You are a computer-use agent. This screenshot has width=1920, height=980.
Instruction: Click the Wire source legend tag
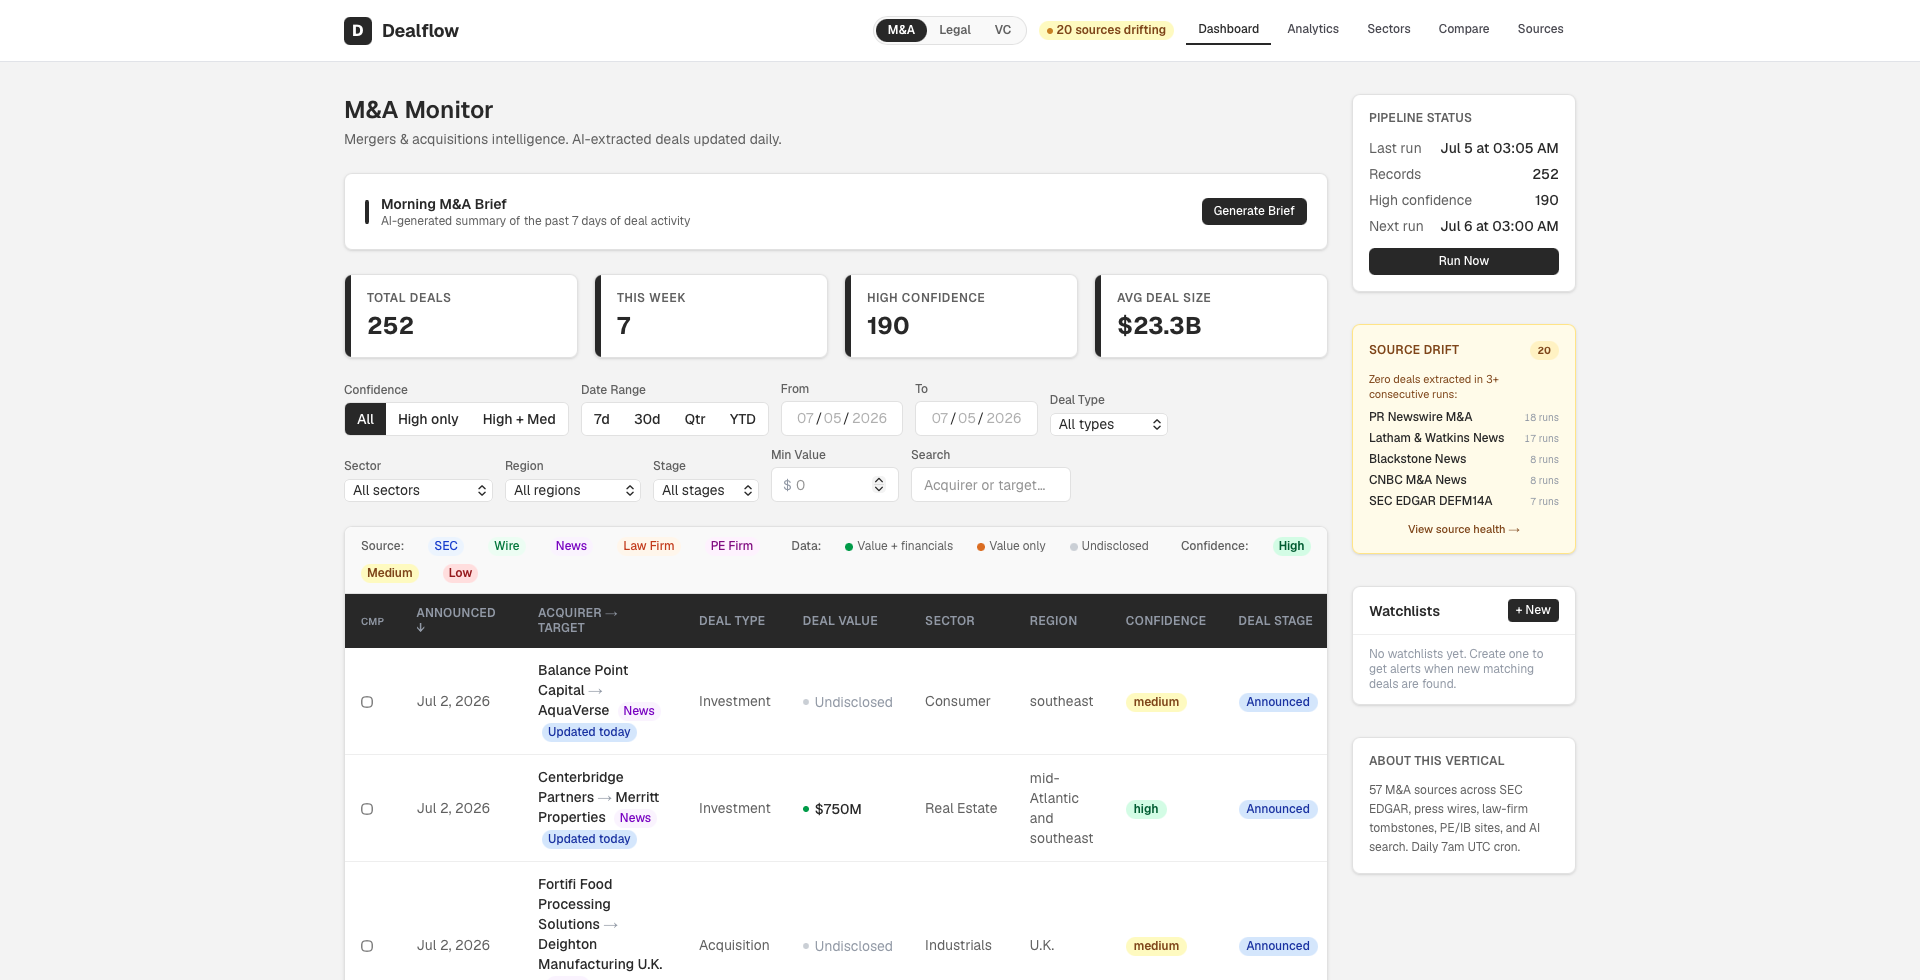tap(507, 546)
